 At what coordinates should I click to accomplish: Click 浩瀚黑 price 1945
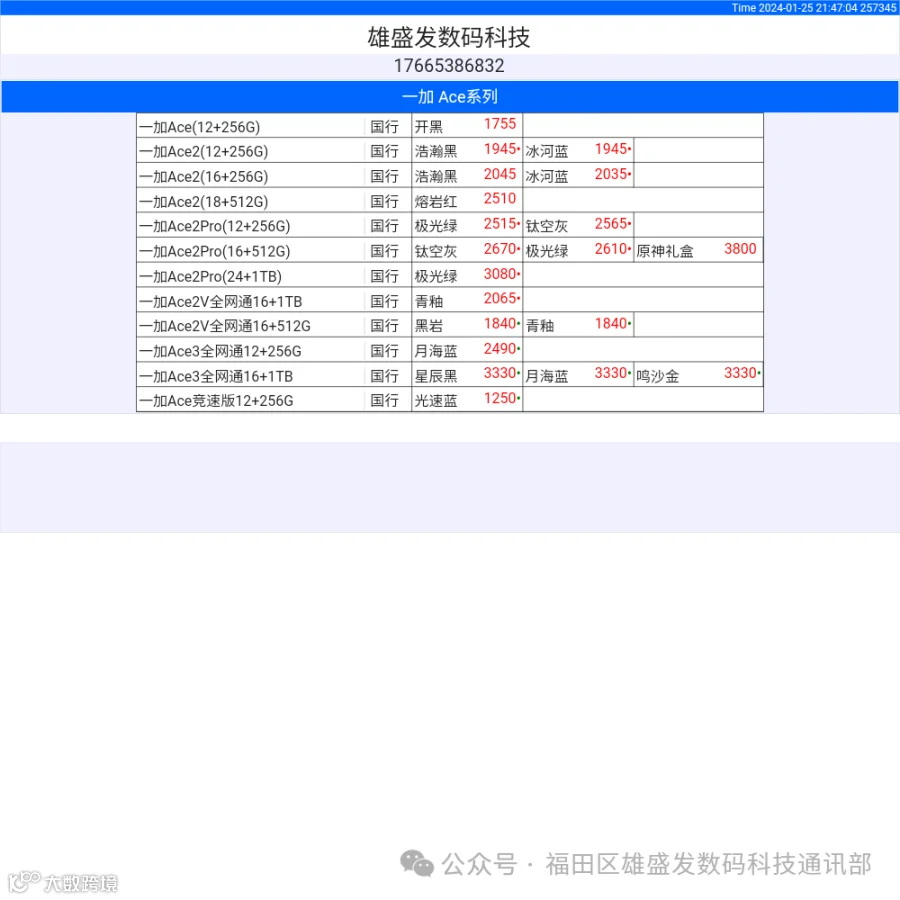click(x=500, y=149)
